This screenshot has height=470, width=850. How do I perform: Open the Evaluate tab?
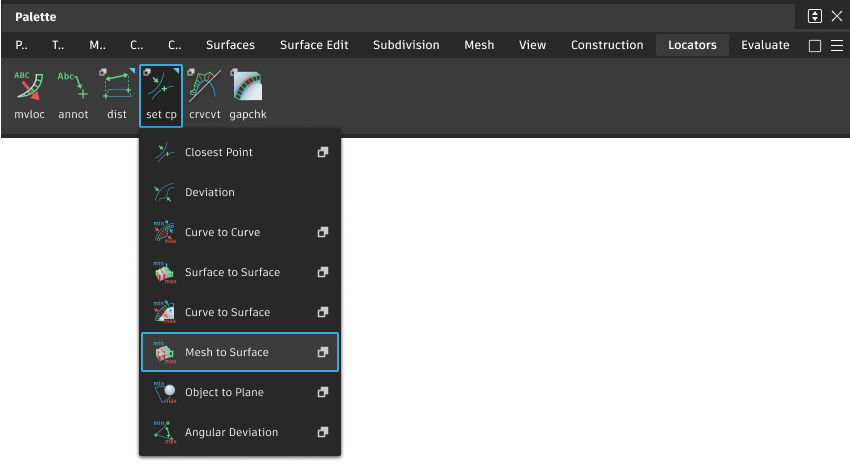pos(765,45)
